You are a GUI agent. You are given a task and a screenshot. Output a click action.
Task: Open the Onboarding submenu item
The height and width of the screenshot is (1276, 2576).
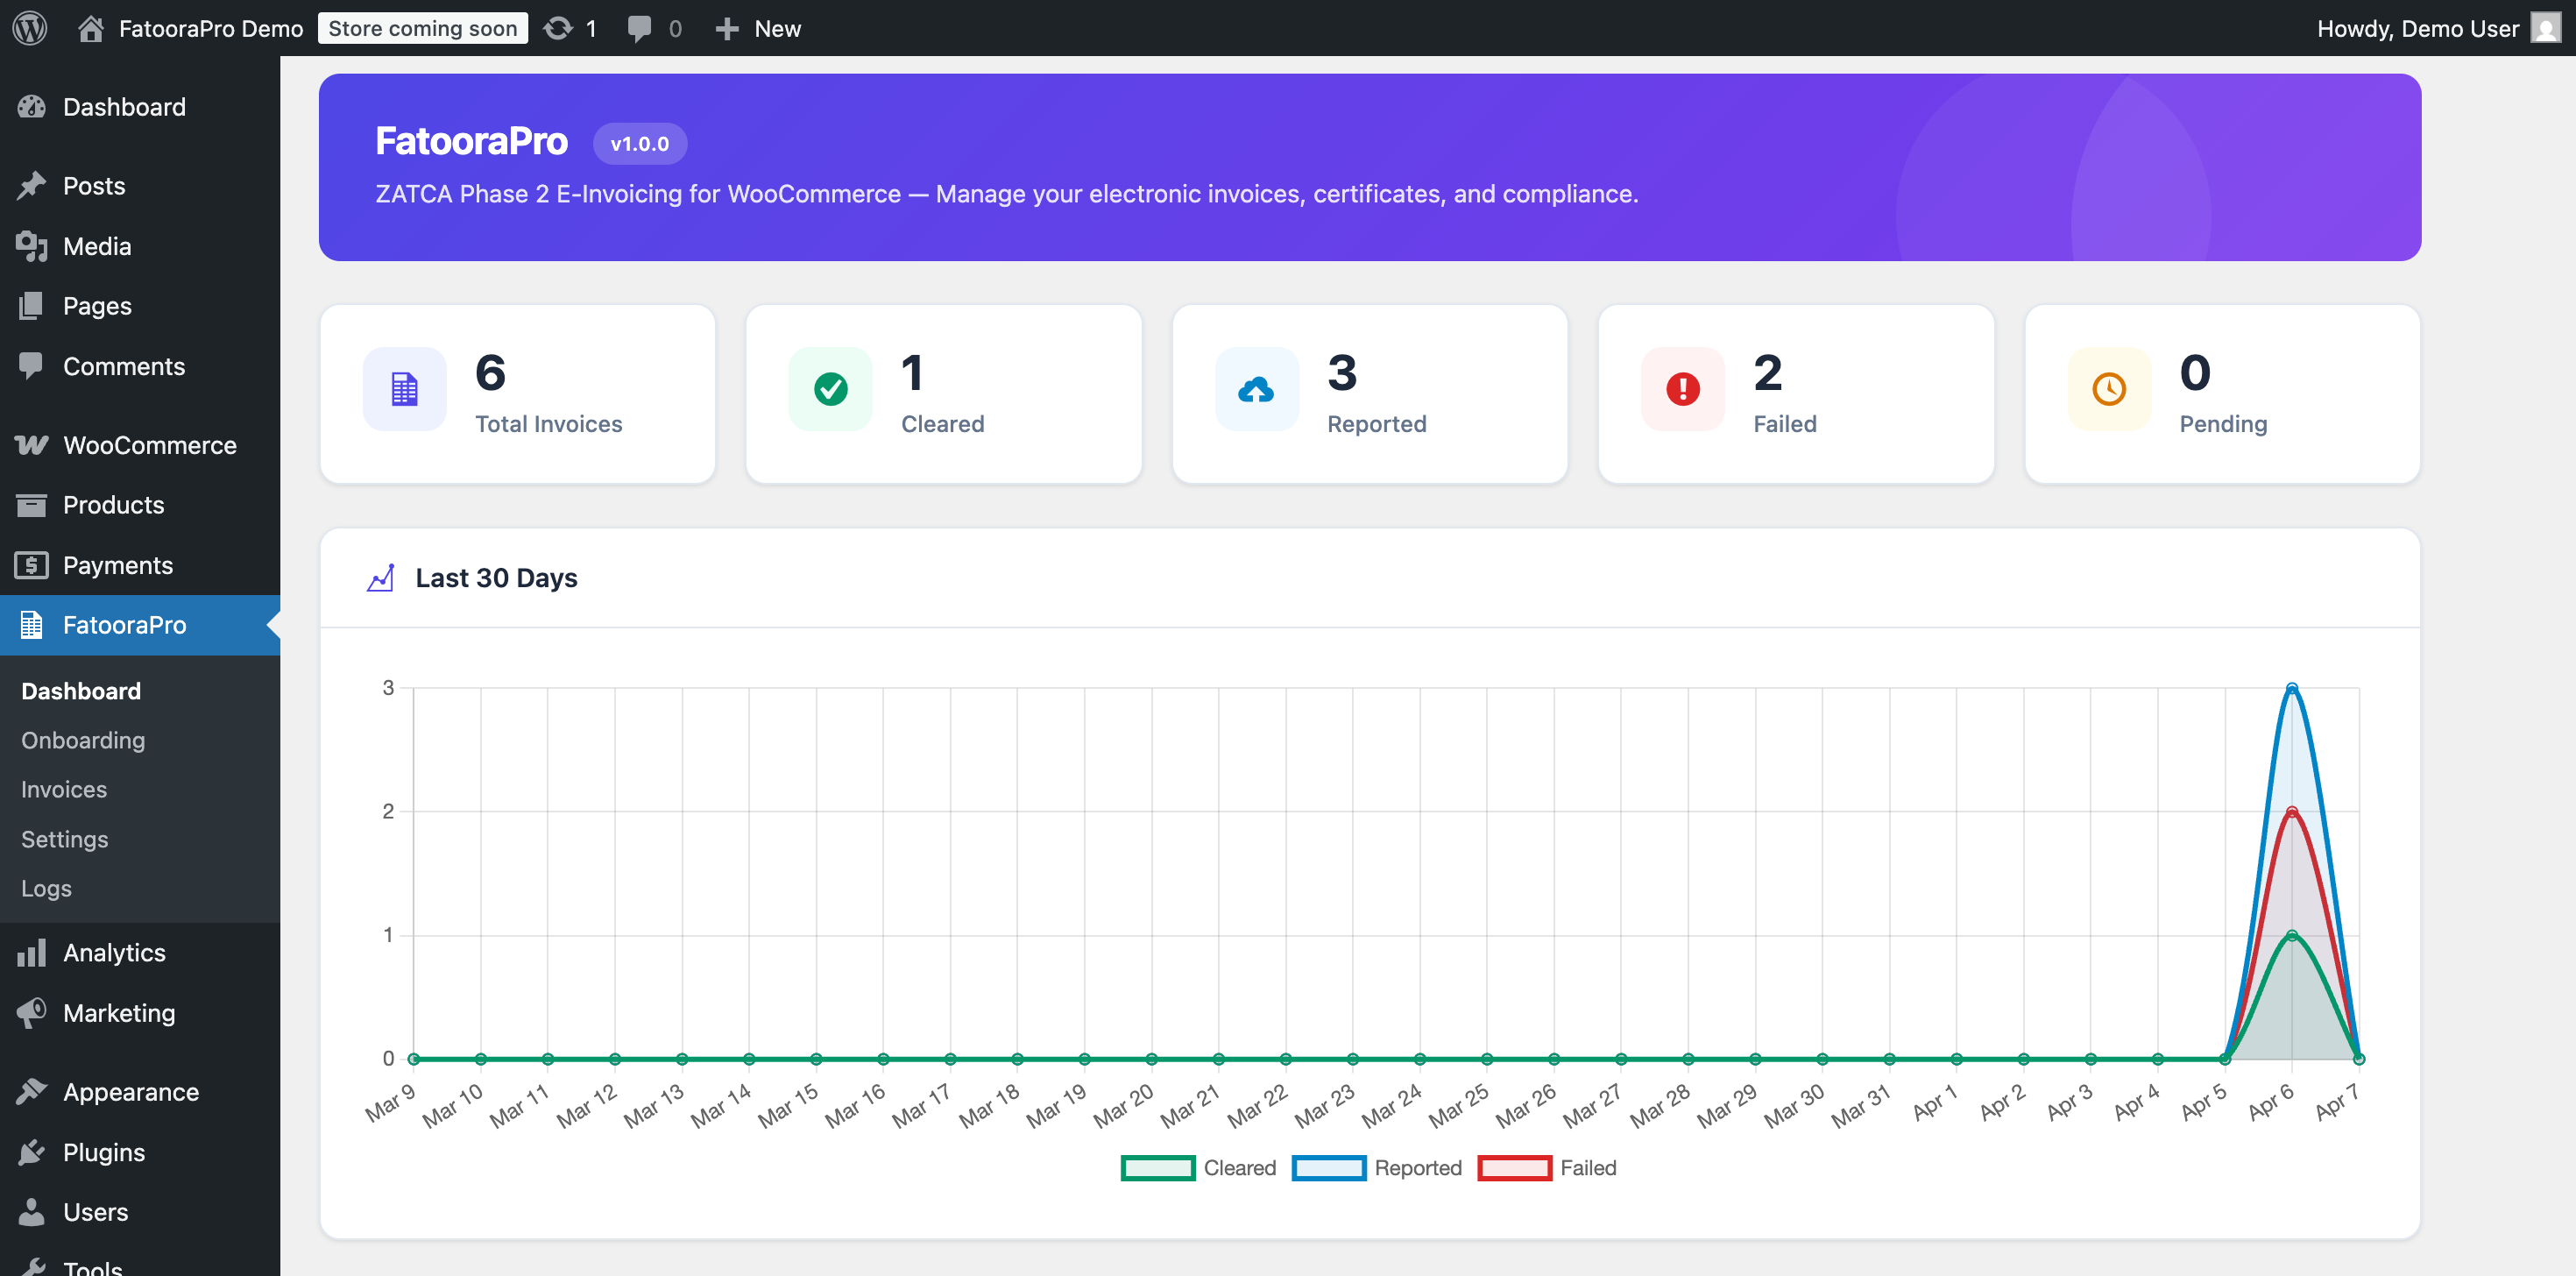83,740
